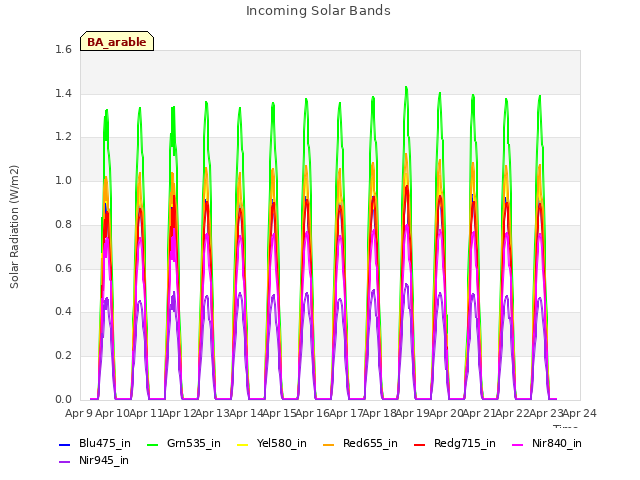Click the Solar Radiation (W/m2) axis label
This screenshot has height=480, width=640.
[x=14, y=227]
